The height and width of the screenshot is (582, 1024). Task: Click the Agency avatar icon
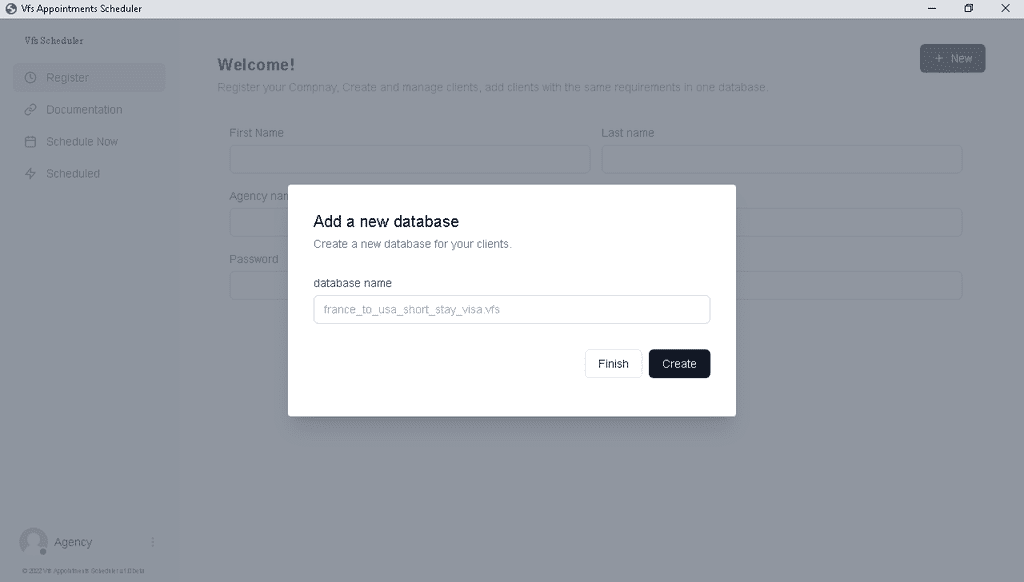click(x=33, y=542)
